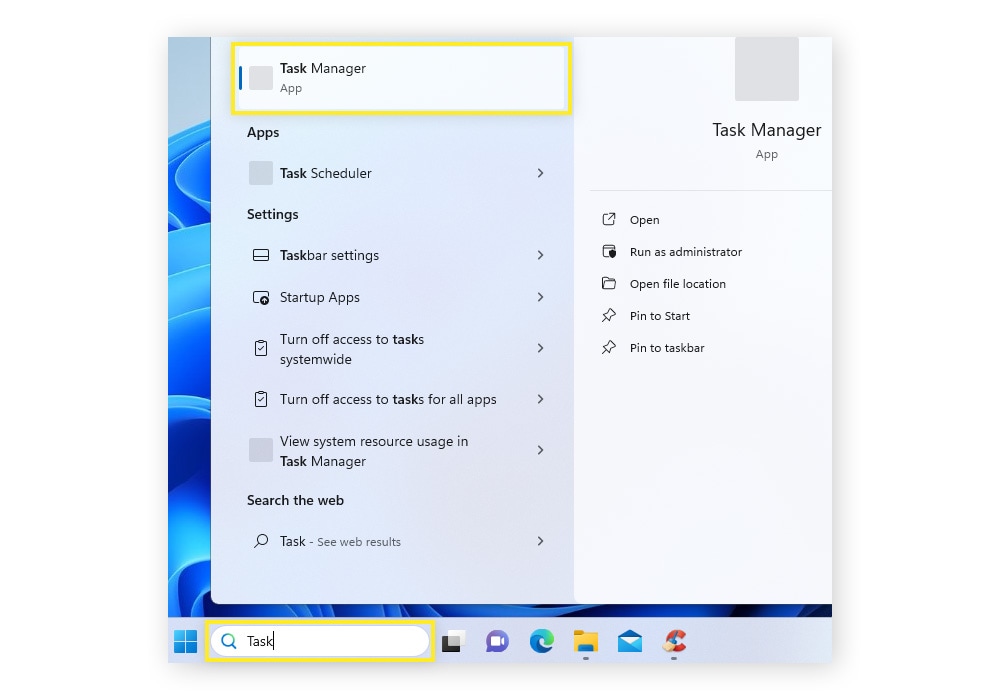Click the Open file location folder icon
The width and height of the screenshot is (1000, 700).
point(609,283)
